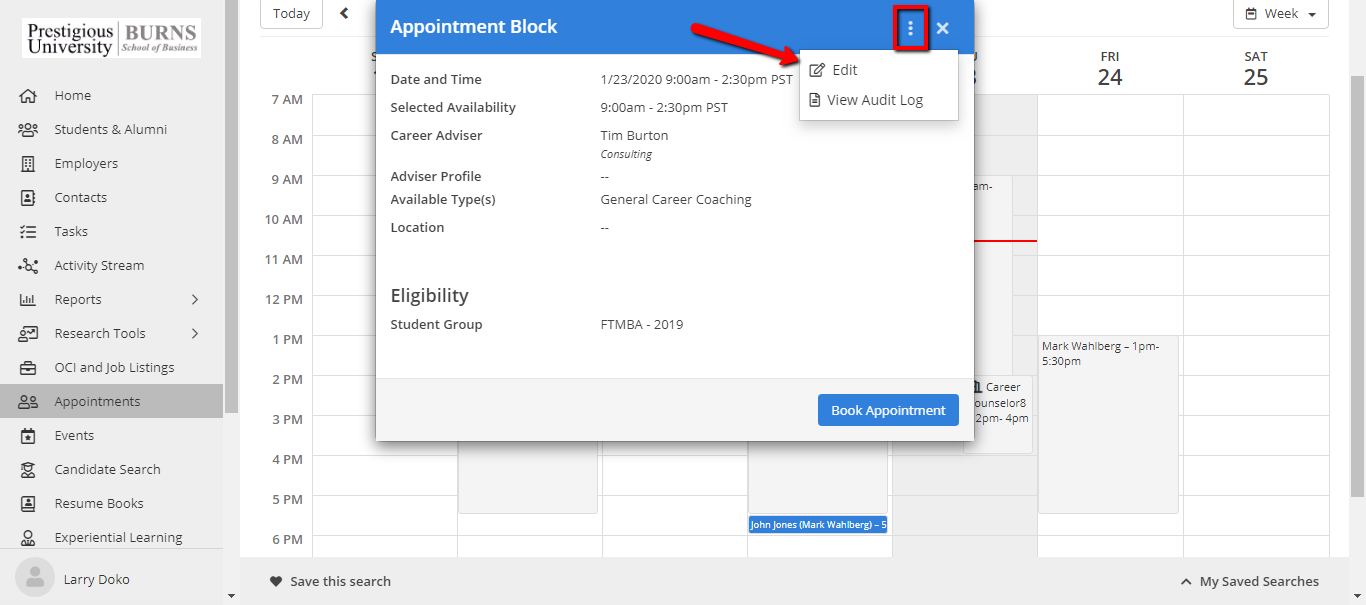Open the John Jones appointment entry

817,524
